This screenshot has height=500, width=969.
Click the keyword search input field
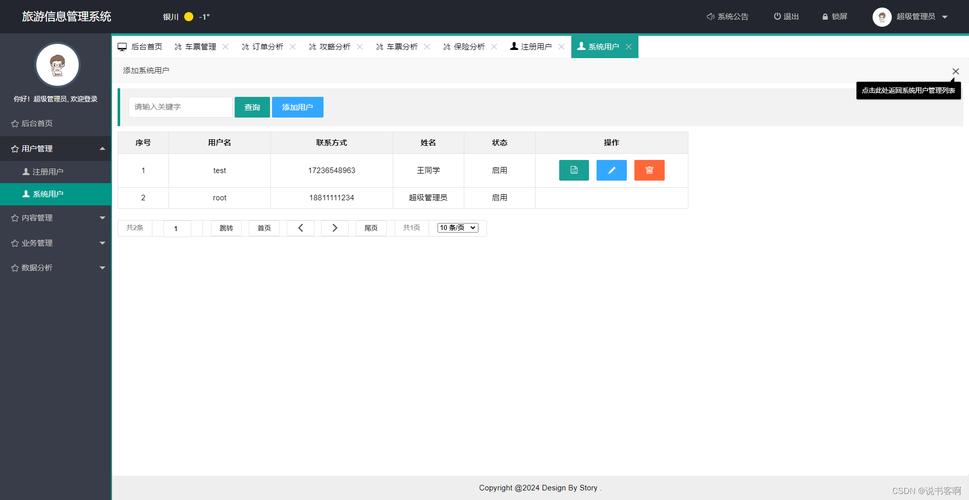click(180, 107)
